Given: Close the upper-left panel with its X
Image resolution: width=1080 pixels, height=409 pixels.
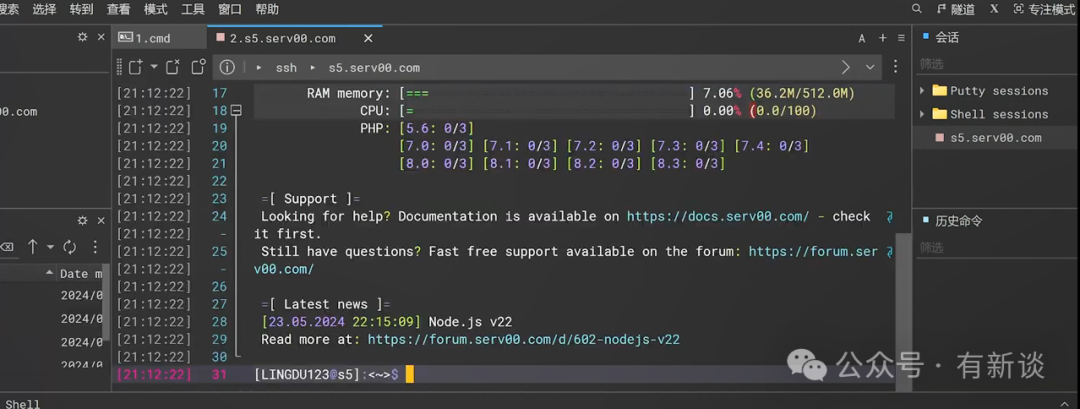Looking at the screenshot, I should [x=101, y=37].
